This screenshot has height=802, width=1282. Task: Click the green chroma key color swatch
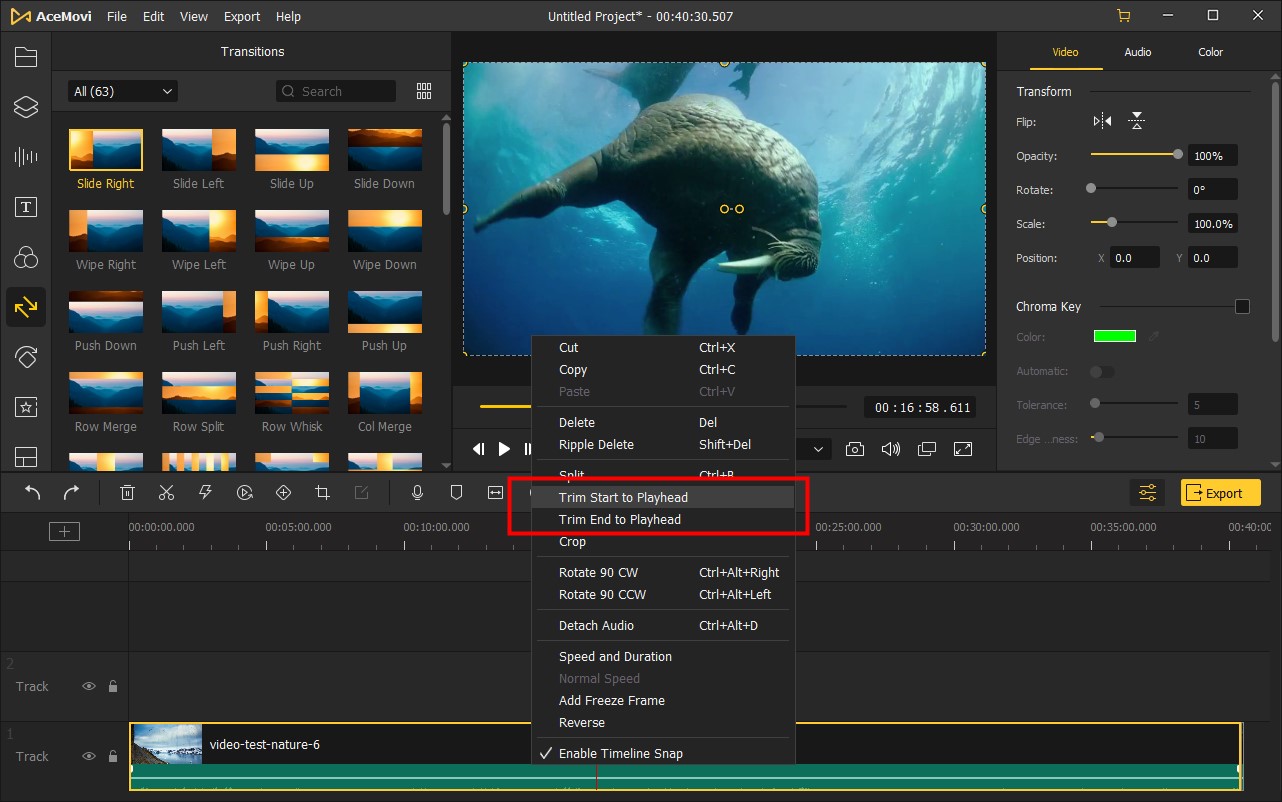pyautogui.click(x=1114, y=337)
